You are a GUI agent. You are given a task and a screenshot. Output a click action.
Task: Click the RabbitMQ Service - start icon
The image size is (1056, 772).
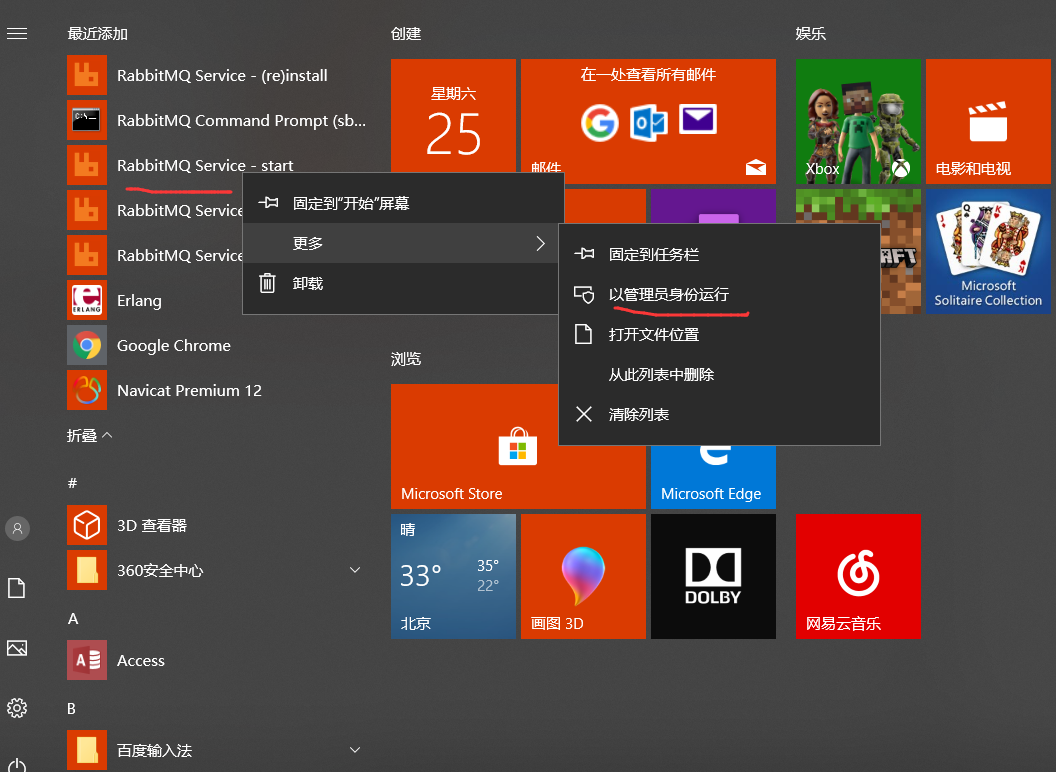(x=87, y=165)
